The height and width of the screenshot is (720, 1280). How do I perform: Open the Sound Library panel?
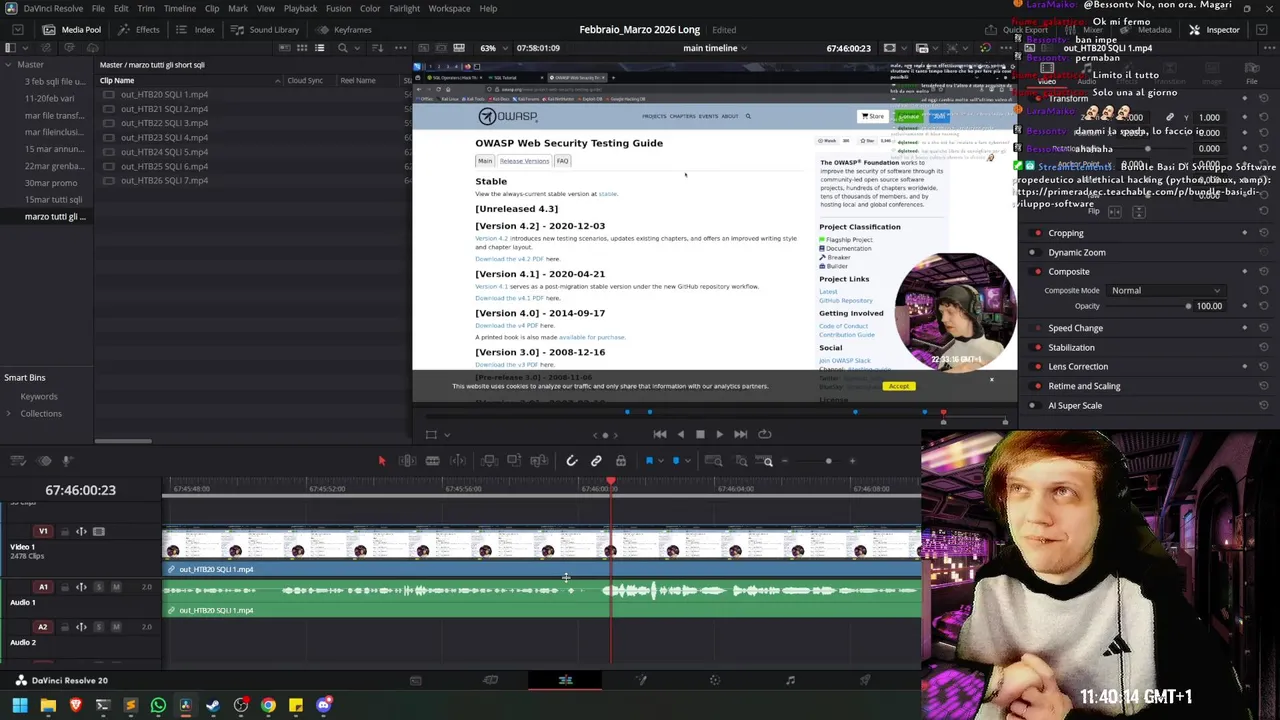(265, 30)
